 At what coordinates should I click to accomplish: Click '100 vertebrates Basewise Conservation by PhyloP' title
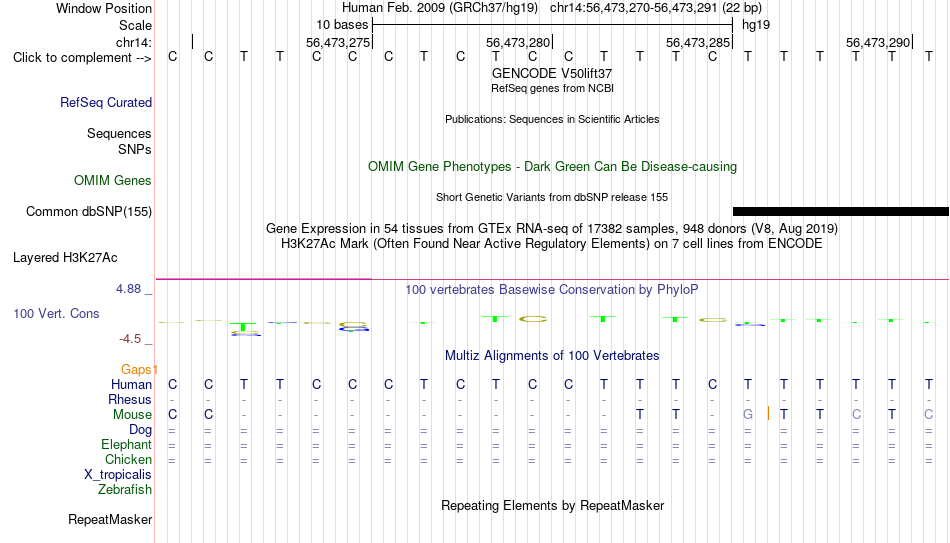point(552,290)
